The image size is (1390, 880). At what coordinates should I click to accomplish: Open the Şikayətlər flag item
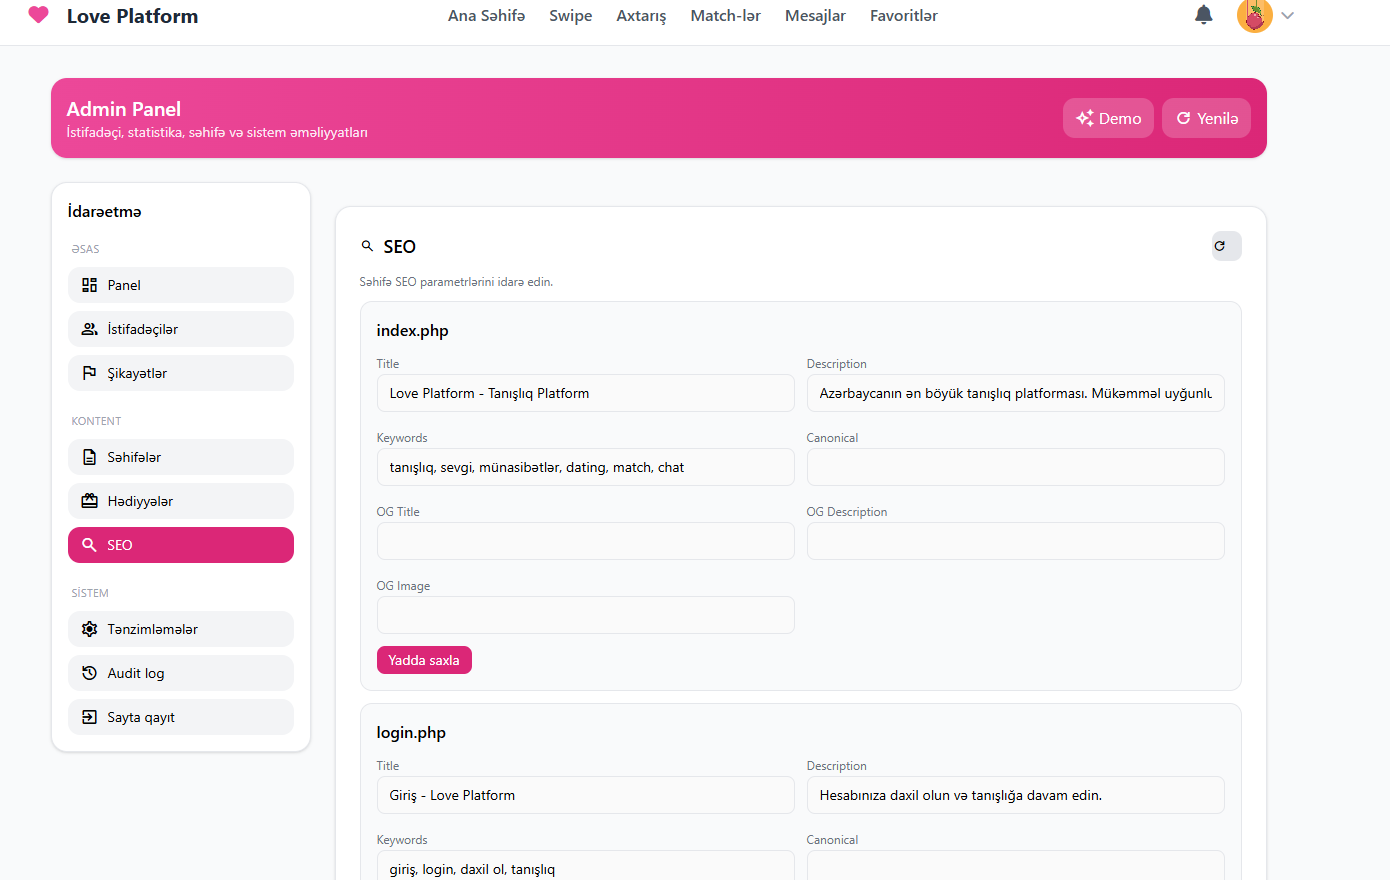pyautogui.click(x=181, y=373)
